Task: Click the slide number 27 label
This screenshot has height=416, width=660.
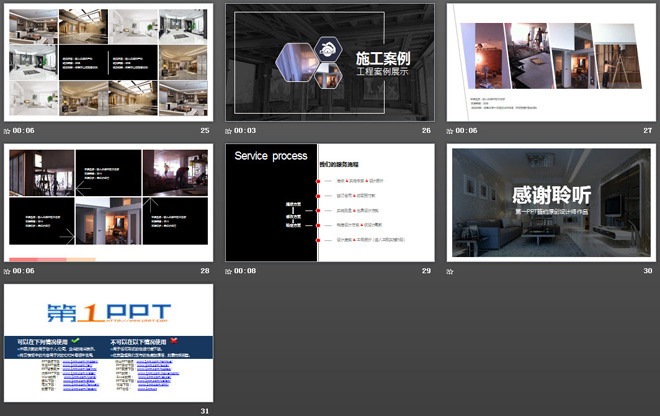Action: (x=647, y=131)
